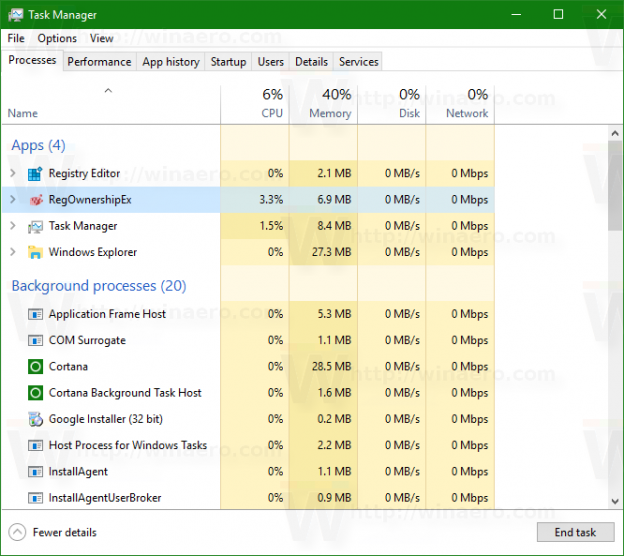Click the RegOwnershipEx app icon
624x556 pixels.
36,200
